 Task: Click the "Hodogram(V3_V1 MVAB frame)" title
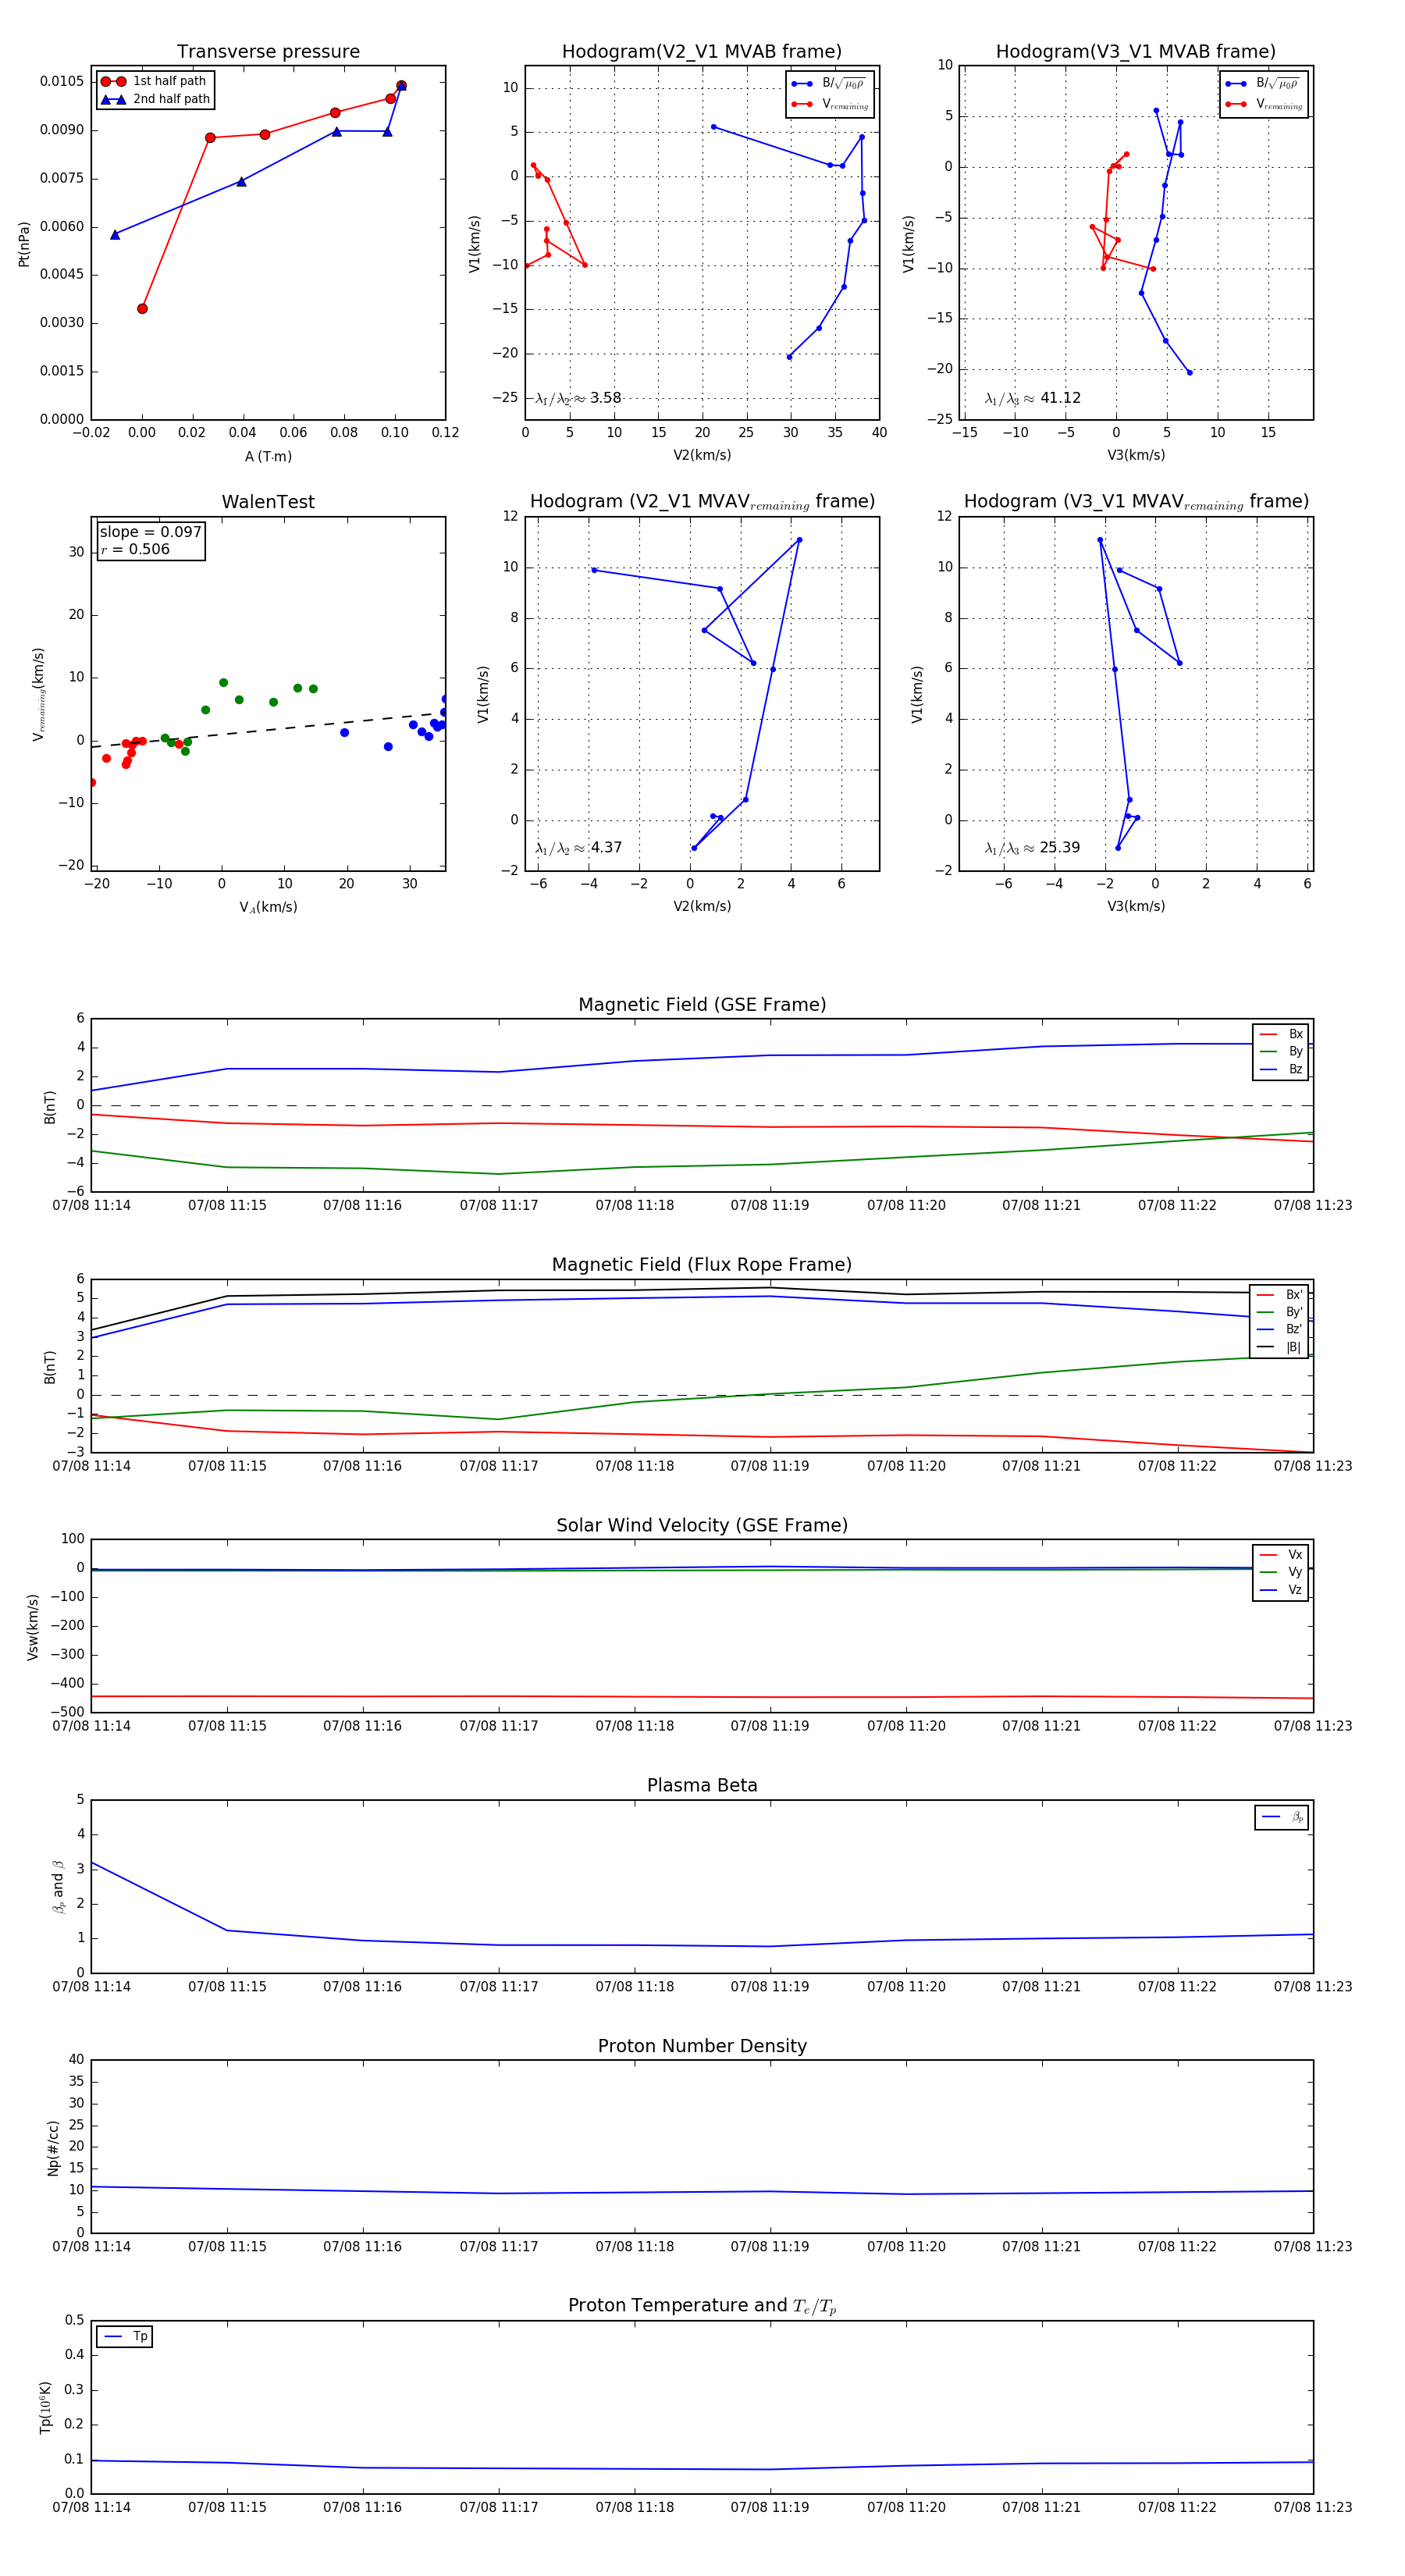[1136, 52]
